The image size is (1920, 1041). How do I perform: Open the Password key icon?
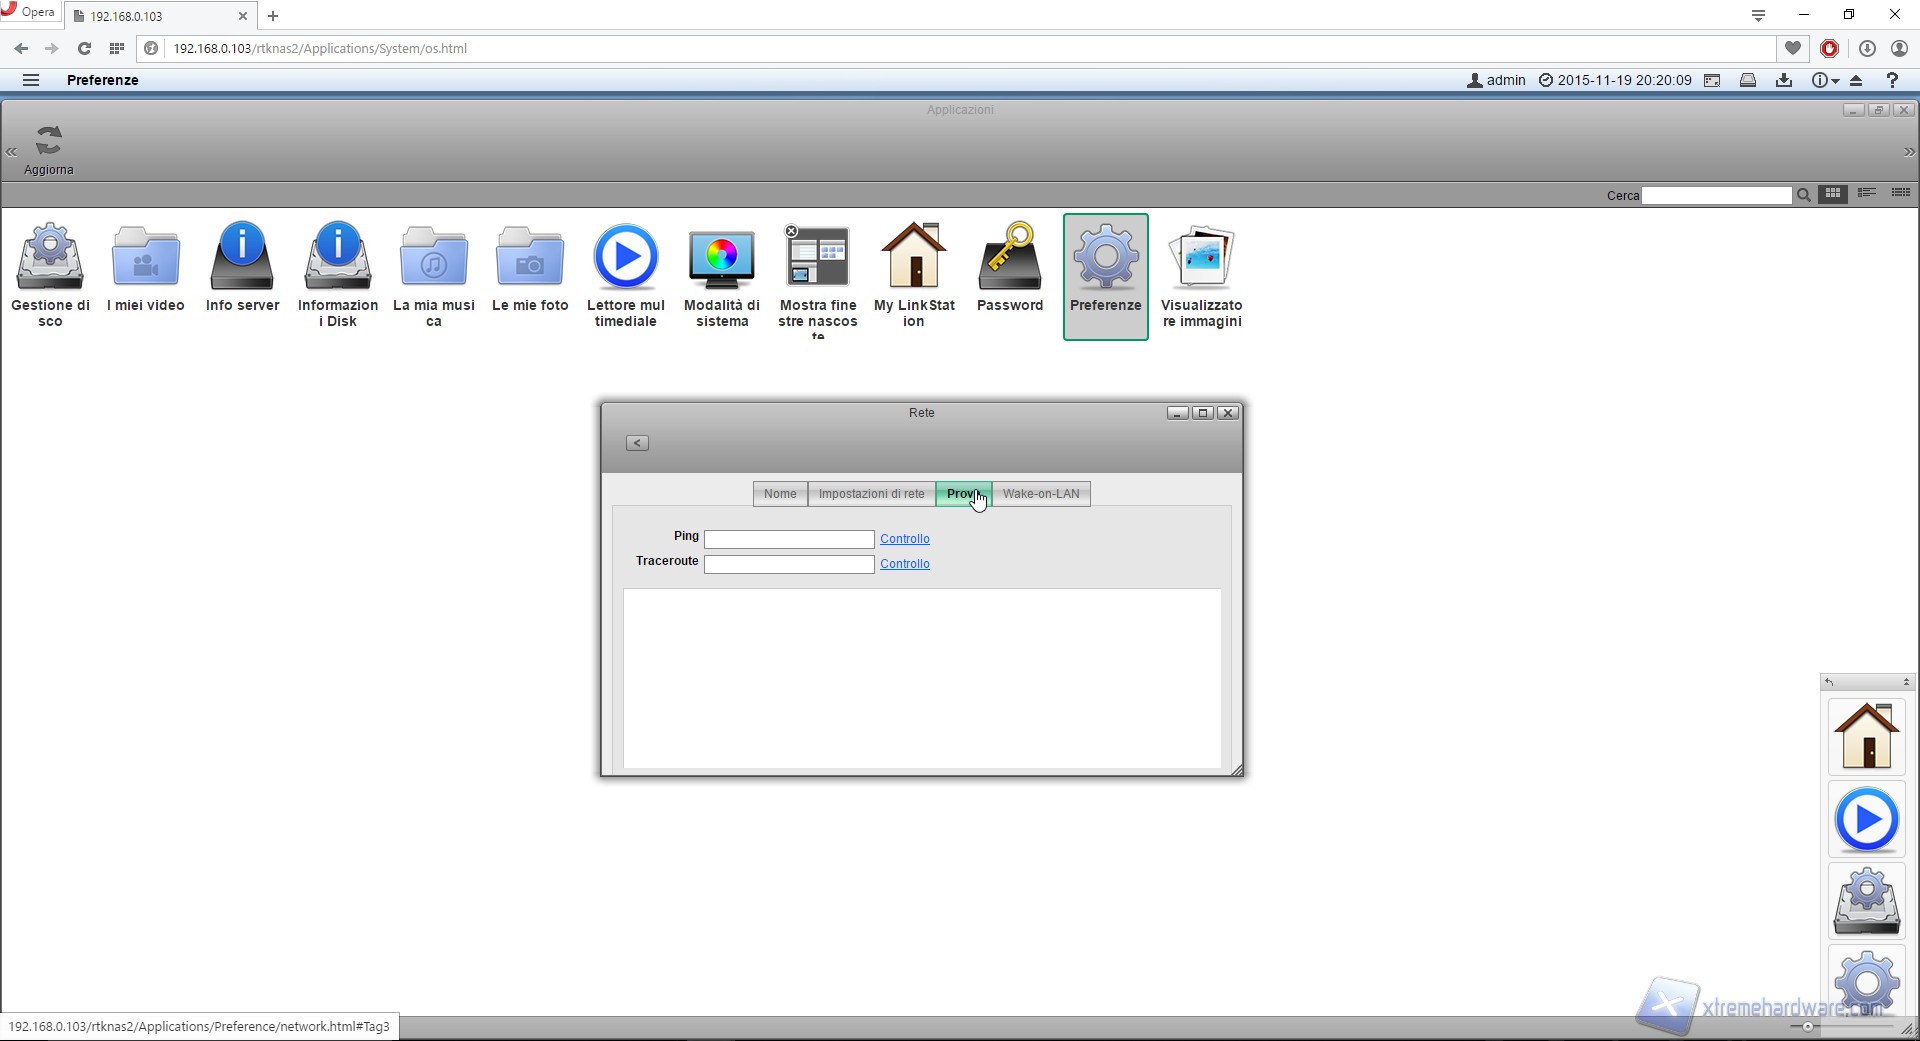tap(1009, 258)
